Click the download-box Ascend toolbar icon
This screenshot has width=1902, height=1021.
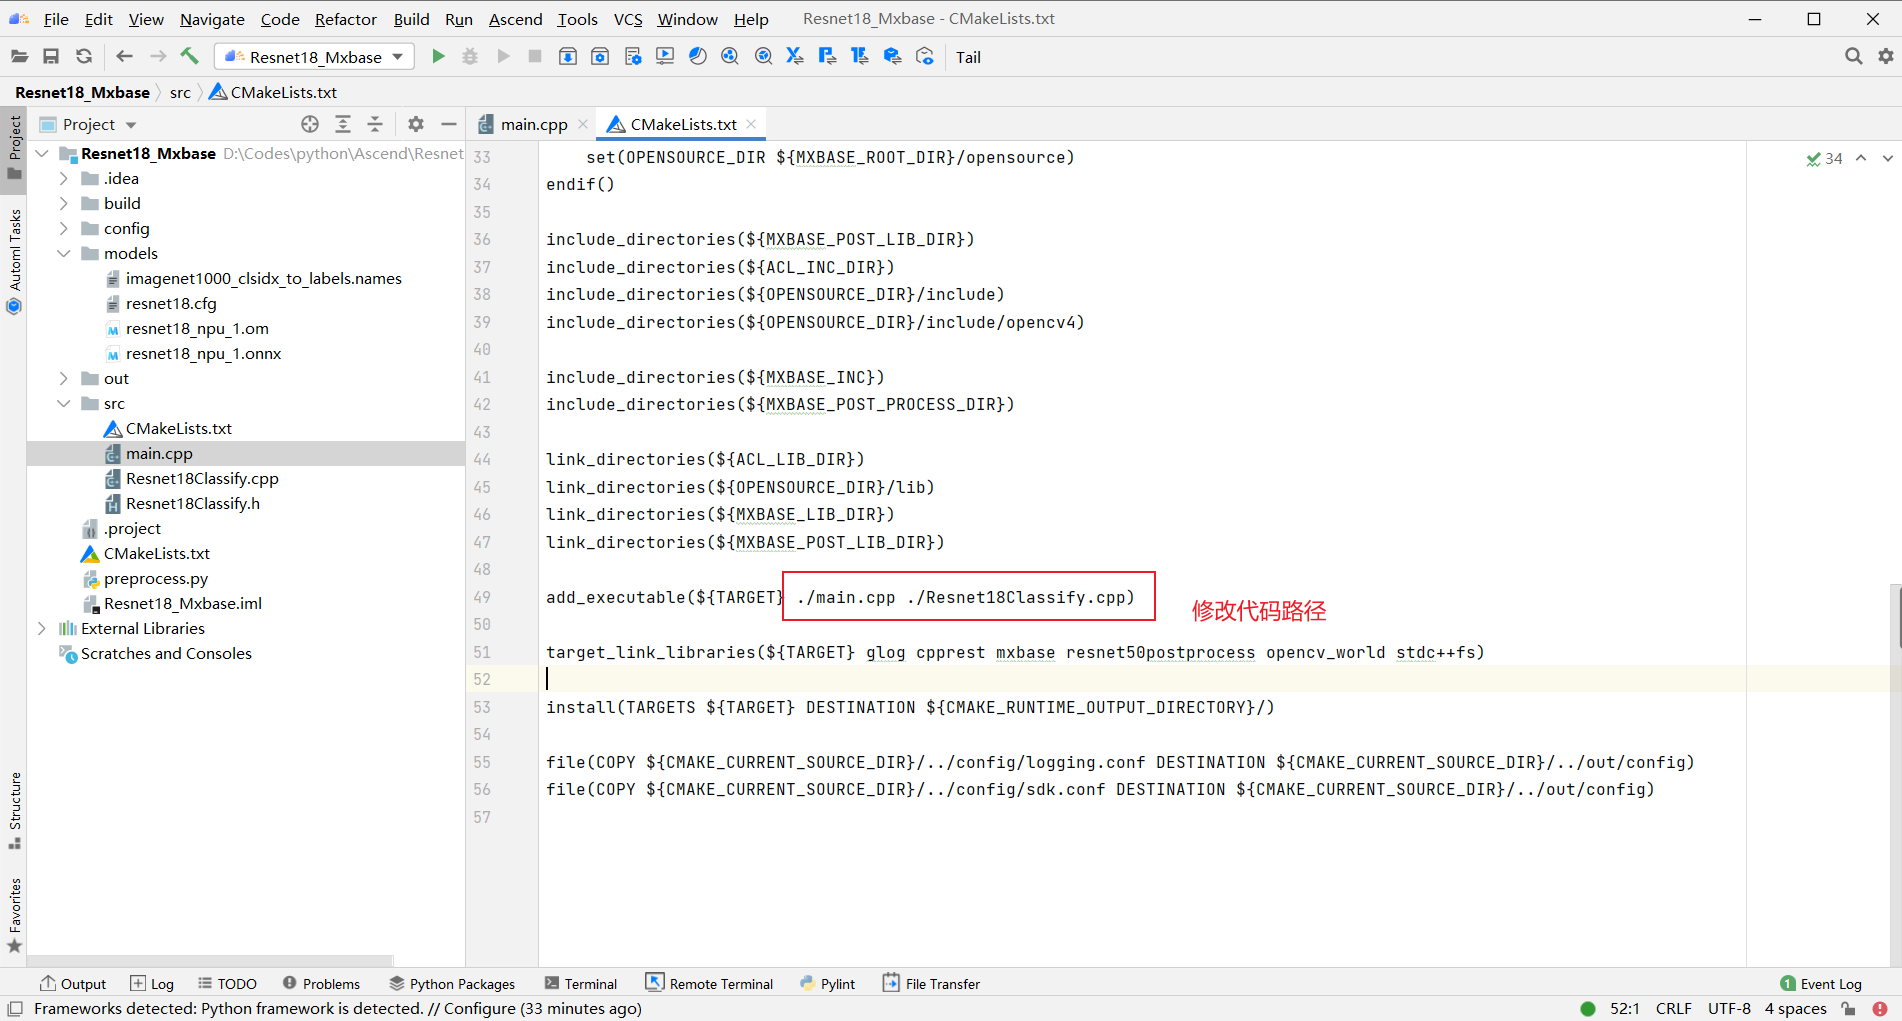pos(567,57)
